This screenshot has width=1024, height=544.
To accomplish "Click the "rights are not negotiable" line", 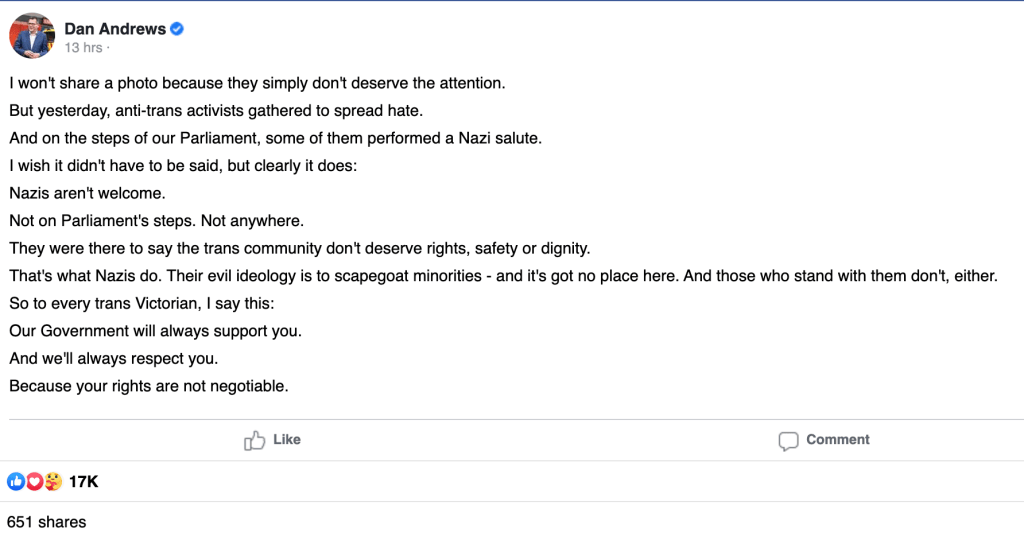I will pos(148,385).
